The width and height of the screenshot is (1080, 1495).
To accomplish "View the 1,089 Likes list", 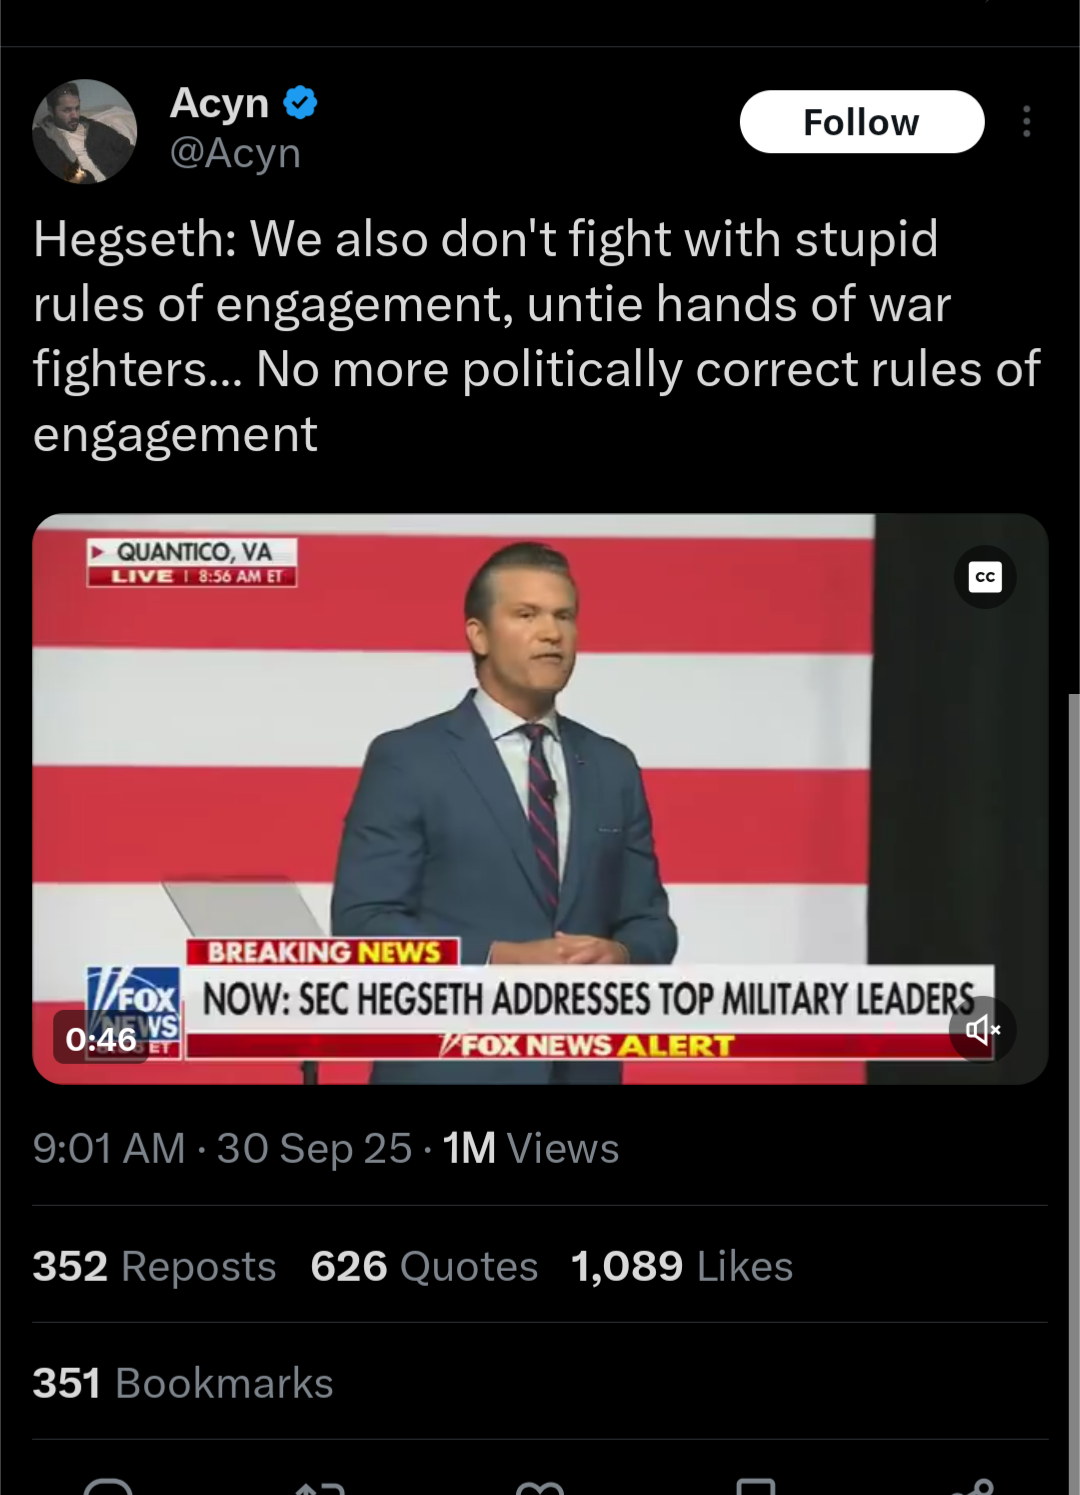I will pos(682,1266).
